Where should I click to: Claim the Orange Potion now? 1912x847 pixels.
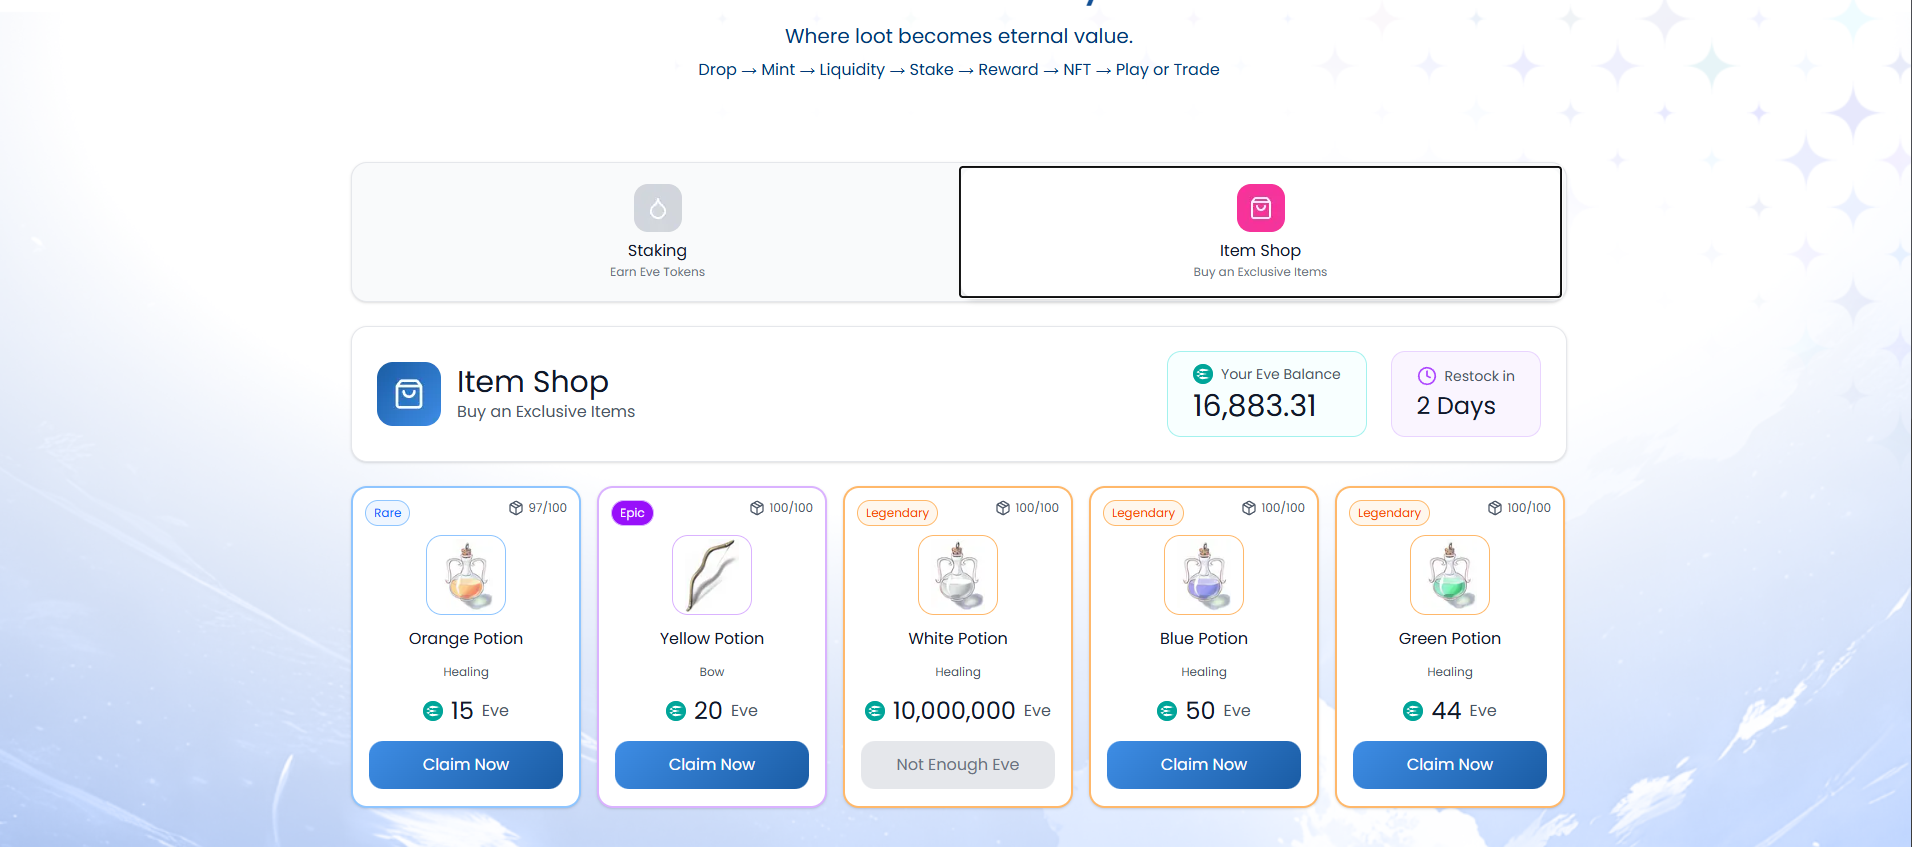[466, 765]
